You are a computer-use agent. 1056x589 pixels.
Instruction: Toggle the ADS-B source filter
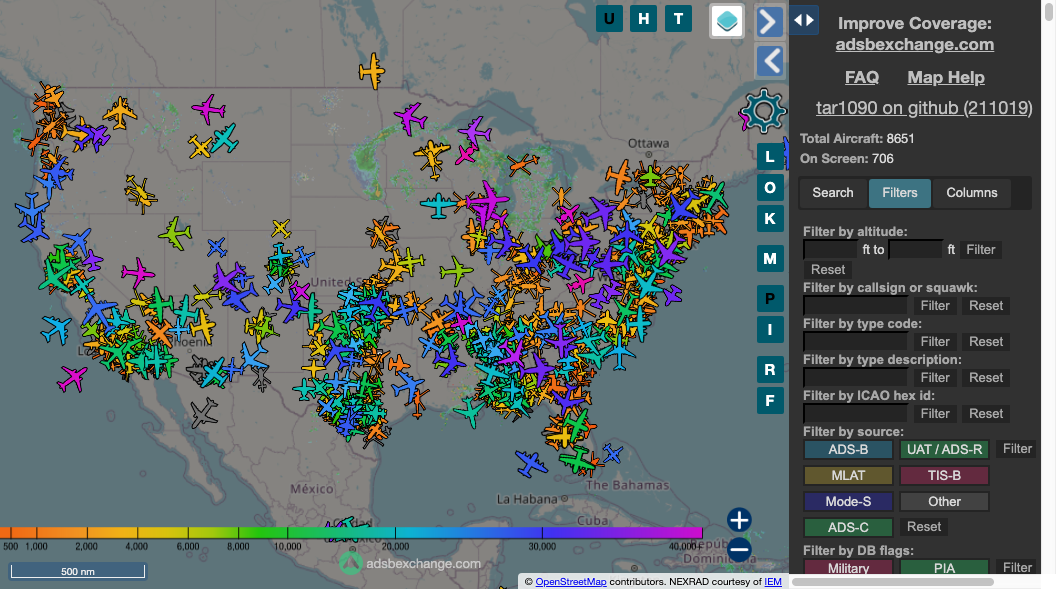[848, 450]
